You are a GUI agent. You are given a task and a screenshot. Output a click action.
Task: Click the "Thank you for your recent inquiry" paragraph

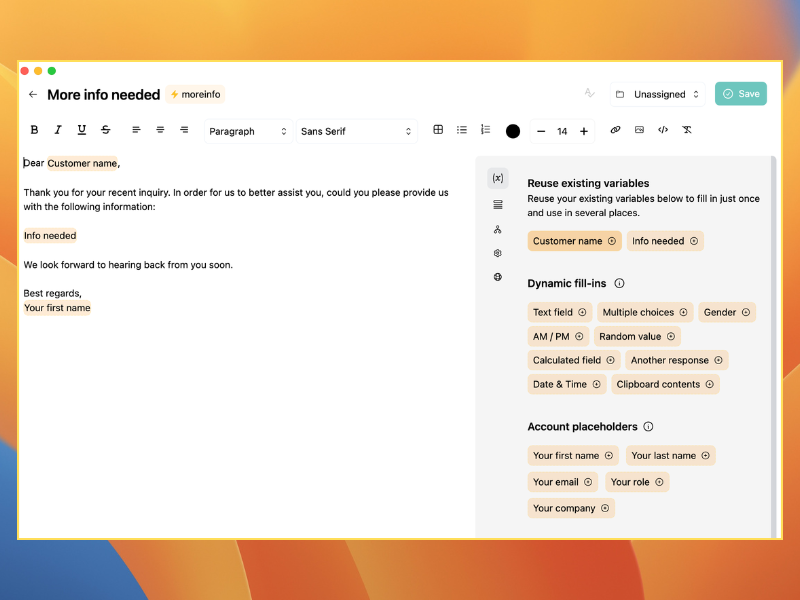click(x=236, y=199)
